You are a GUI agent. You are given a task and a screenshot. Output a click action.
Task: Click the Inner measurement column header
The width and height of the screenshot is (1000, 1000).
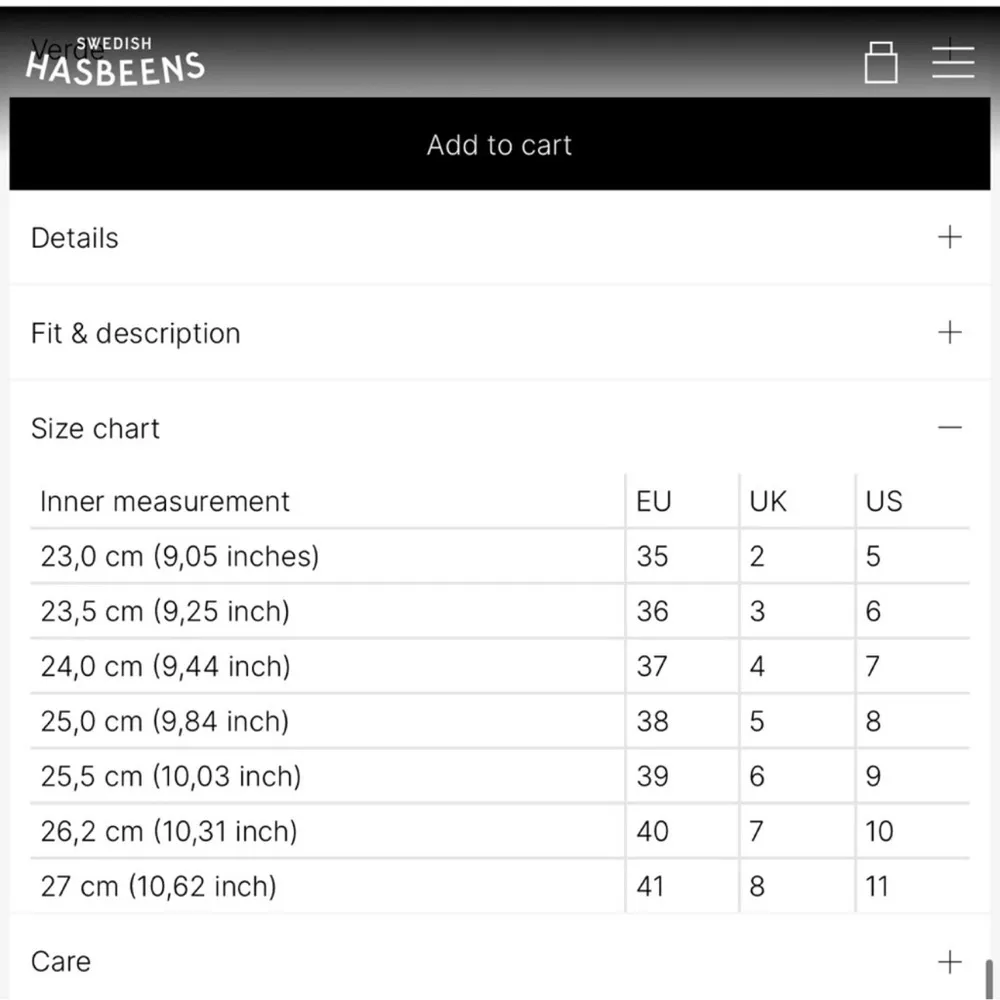165,501
